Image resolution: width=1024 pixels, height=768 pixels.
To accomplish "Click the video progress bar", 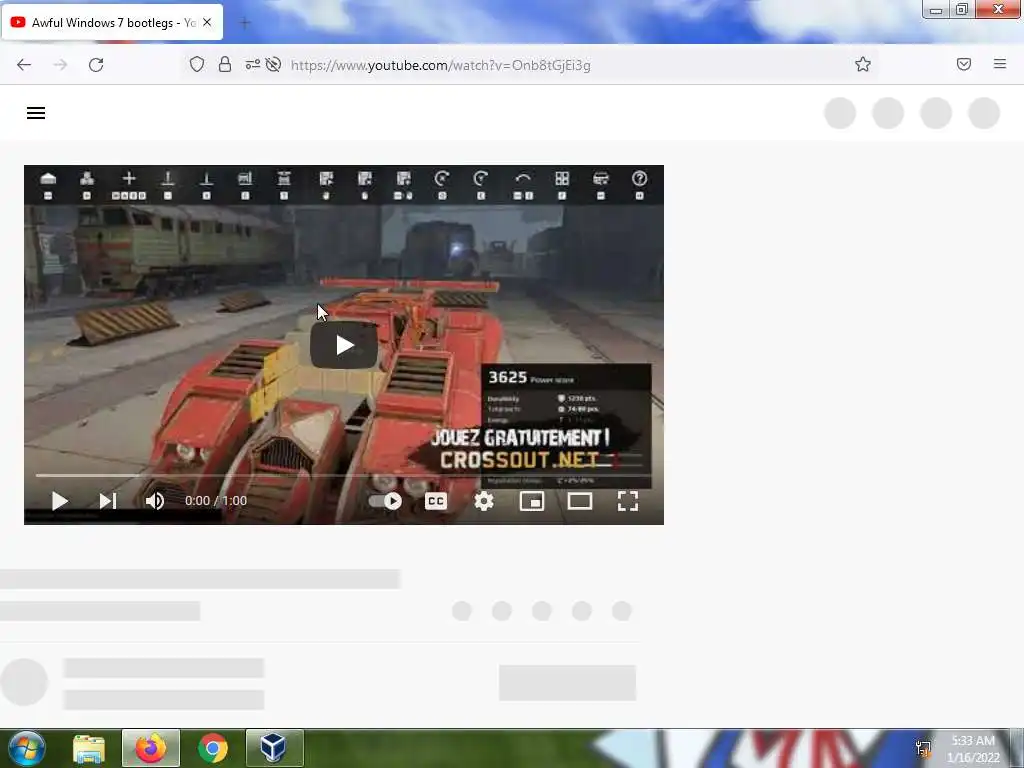I will point(344,475).
